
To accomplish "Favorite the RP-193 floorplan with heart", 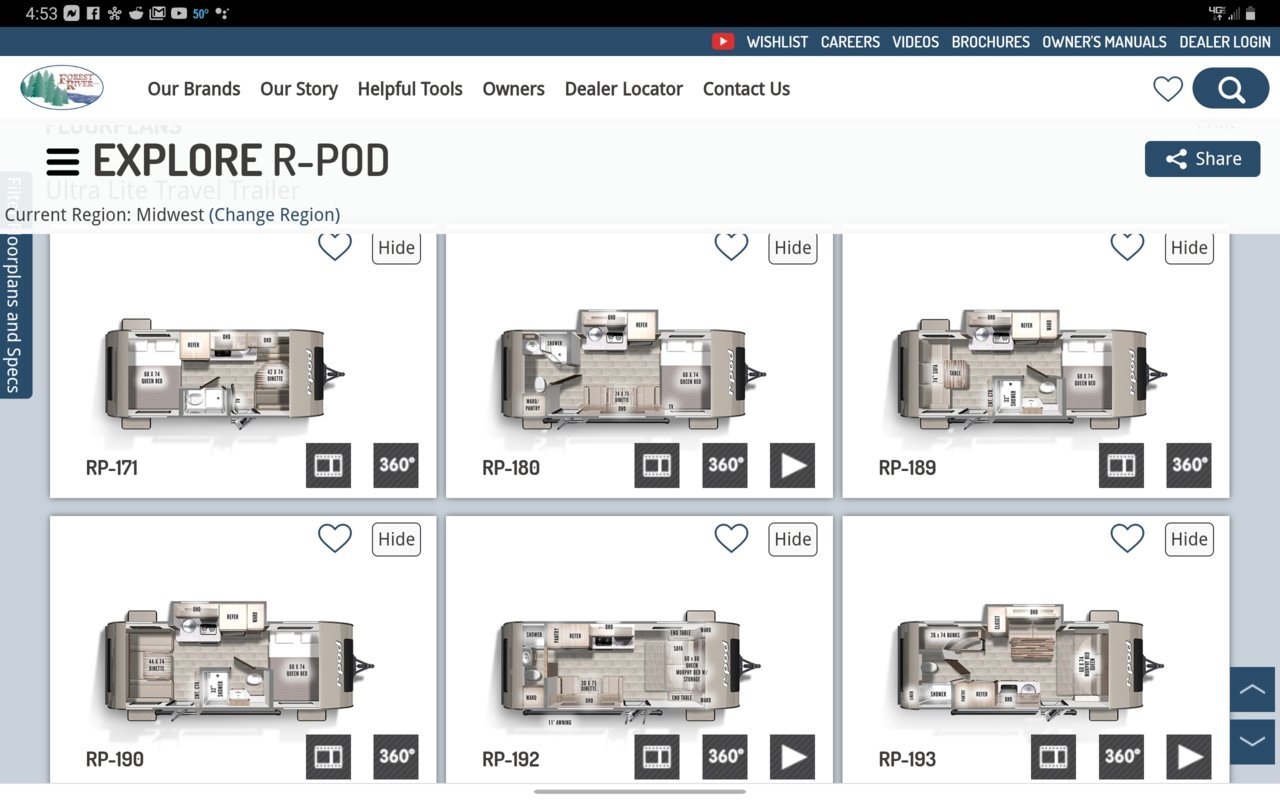I will pos(1127,539).
